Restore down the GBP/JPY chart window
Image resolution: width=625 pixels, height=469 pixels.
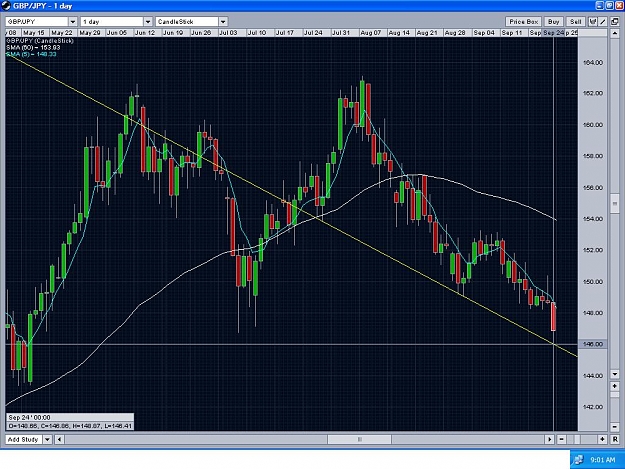pyautogui.click(x=609, y=6)
